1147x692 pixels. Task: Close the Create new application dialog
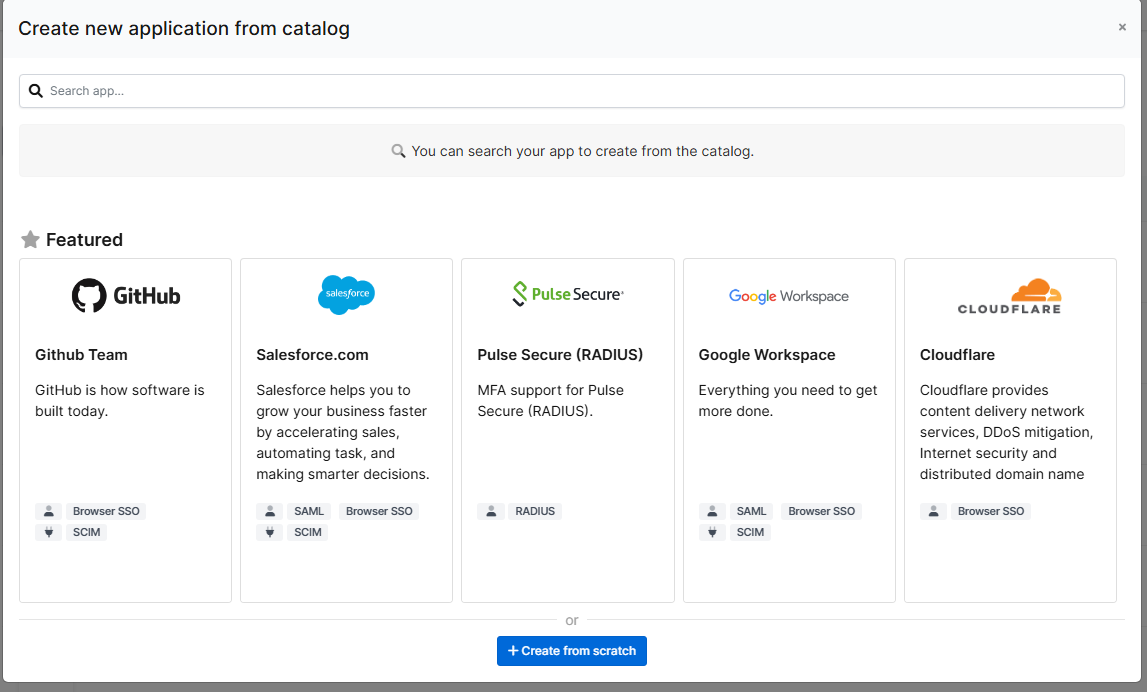pyautogui.click(x=1122, y=27)
